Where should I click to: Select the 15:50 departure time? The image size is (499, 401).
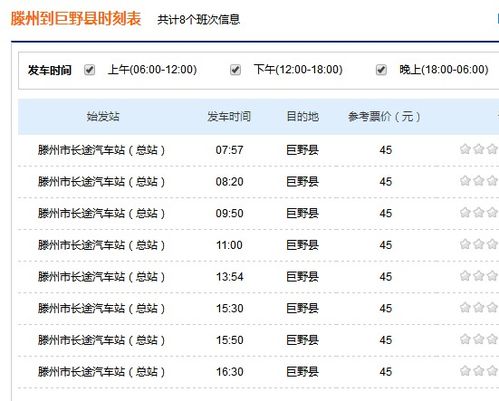pos(229,340)
